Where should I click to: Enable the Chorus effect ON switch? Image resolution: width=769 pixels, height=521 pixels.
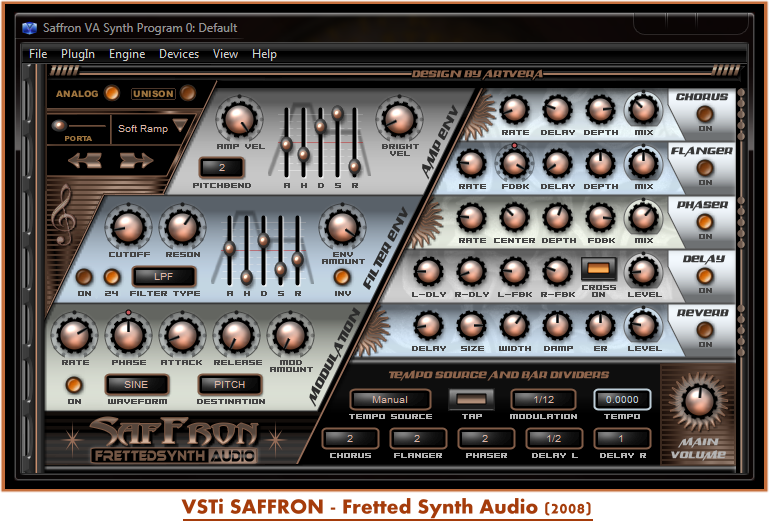(705, 114)
